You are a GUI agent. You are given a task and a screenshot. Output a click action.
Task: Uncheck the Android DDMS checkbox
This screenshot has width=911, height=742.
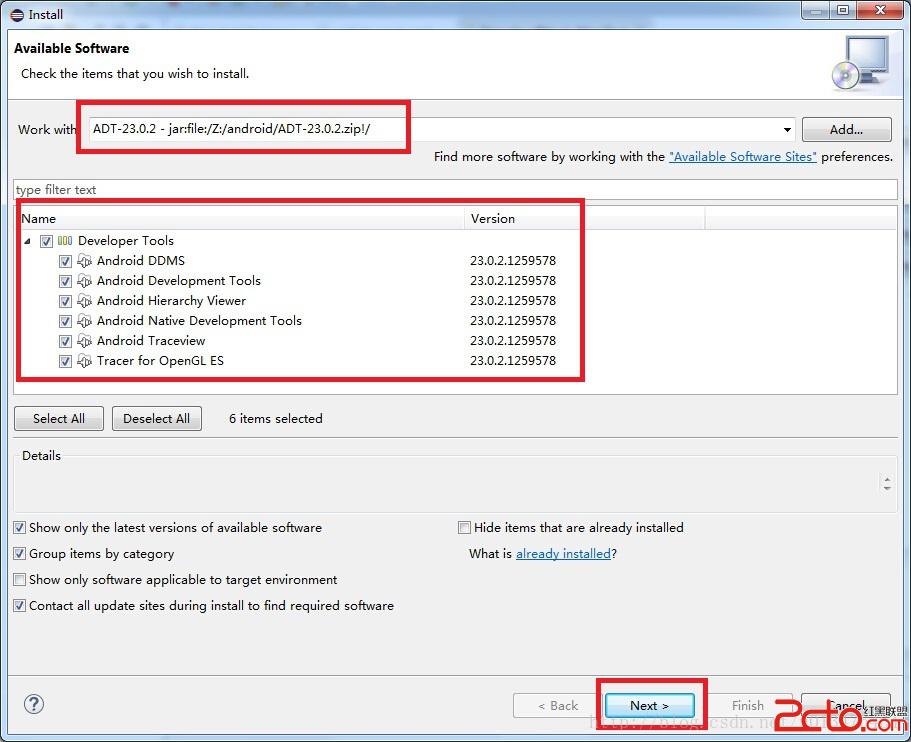[x=65, y=261]
